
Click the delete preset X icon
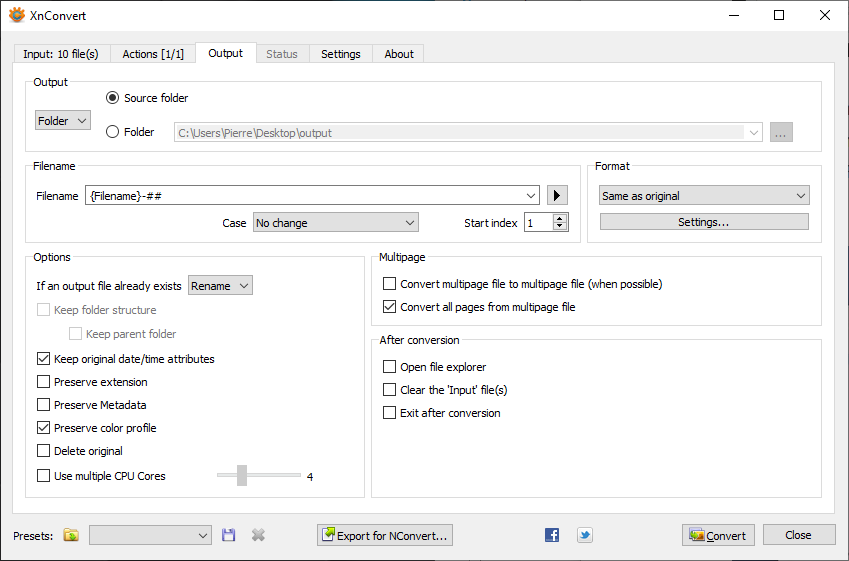(x=258, y=535)
